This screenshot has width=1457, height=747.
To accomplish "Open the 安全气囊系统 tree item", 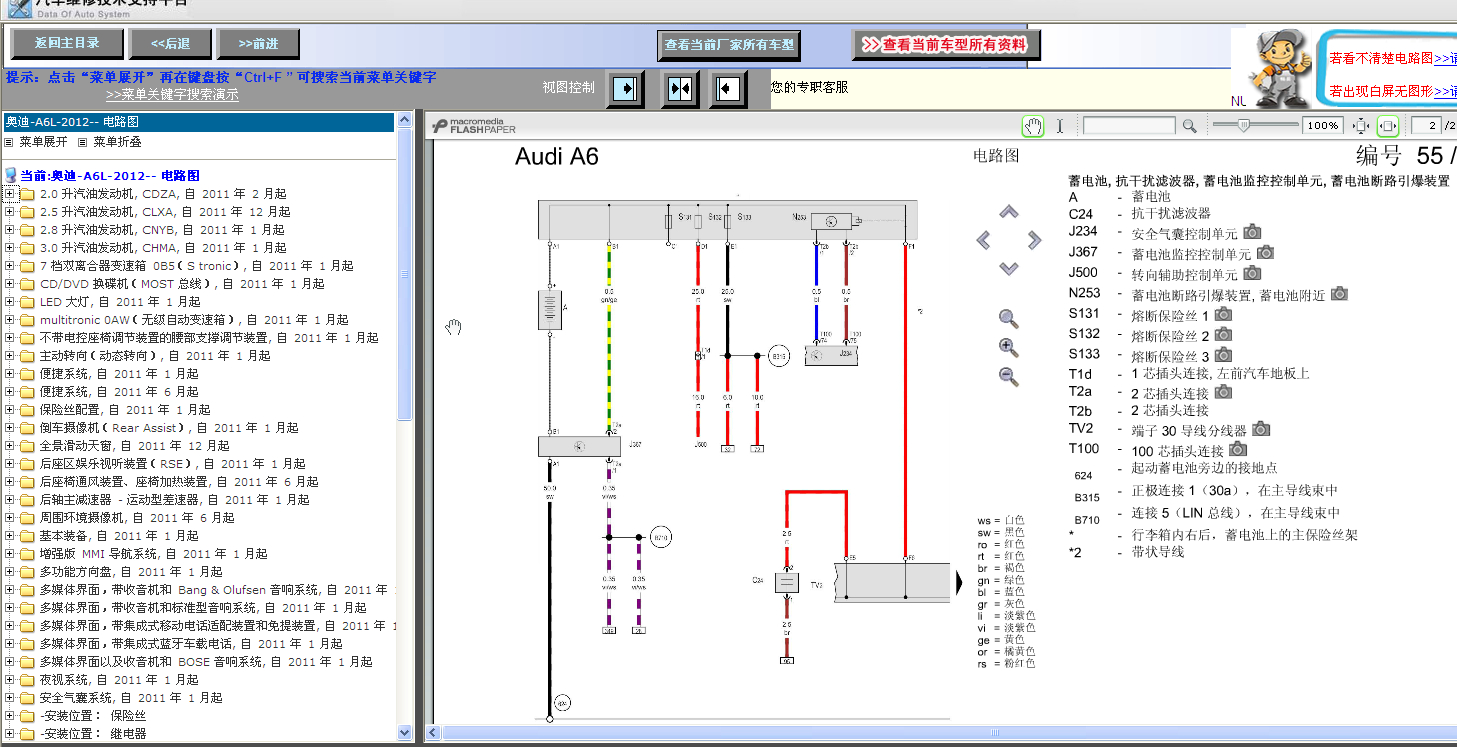I will 131,698.
